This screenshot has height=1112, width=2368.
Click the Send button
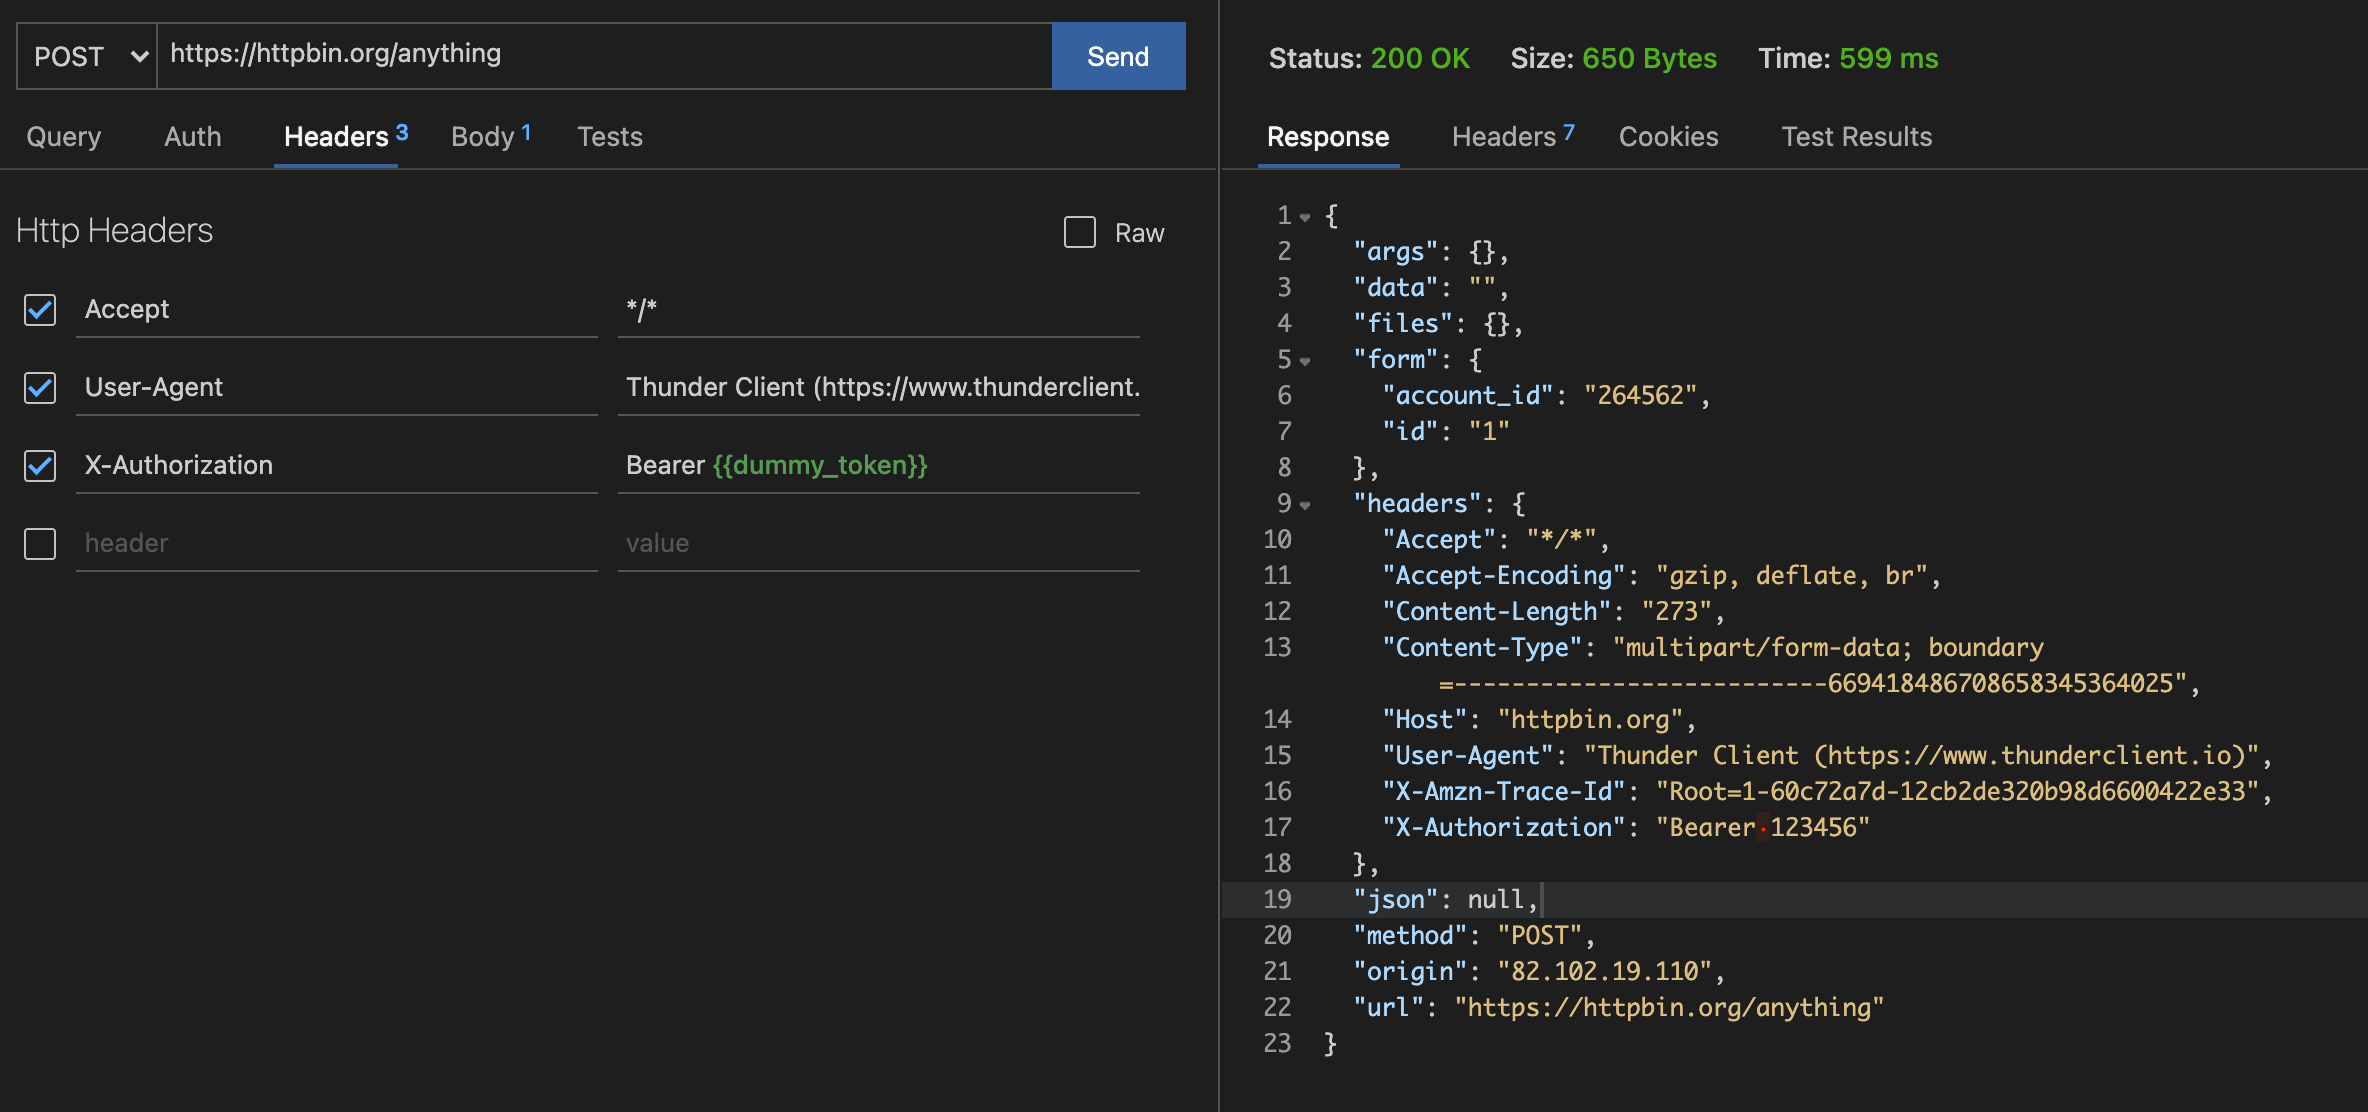pos(1118,56)
